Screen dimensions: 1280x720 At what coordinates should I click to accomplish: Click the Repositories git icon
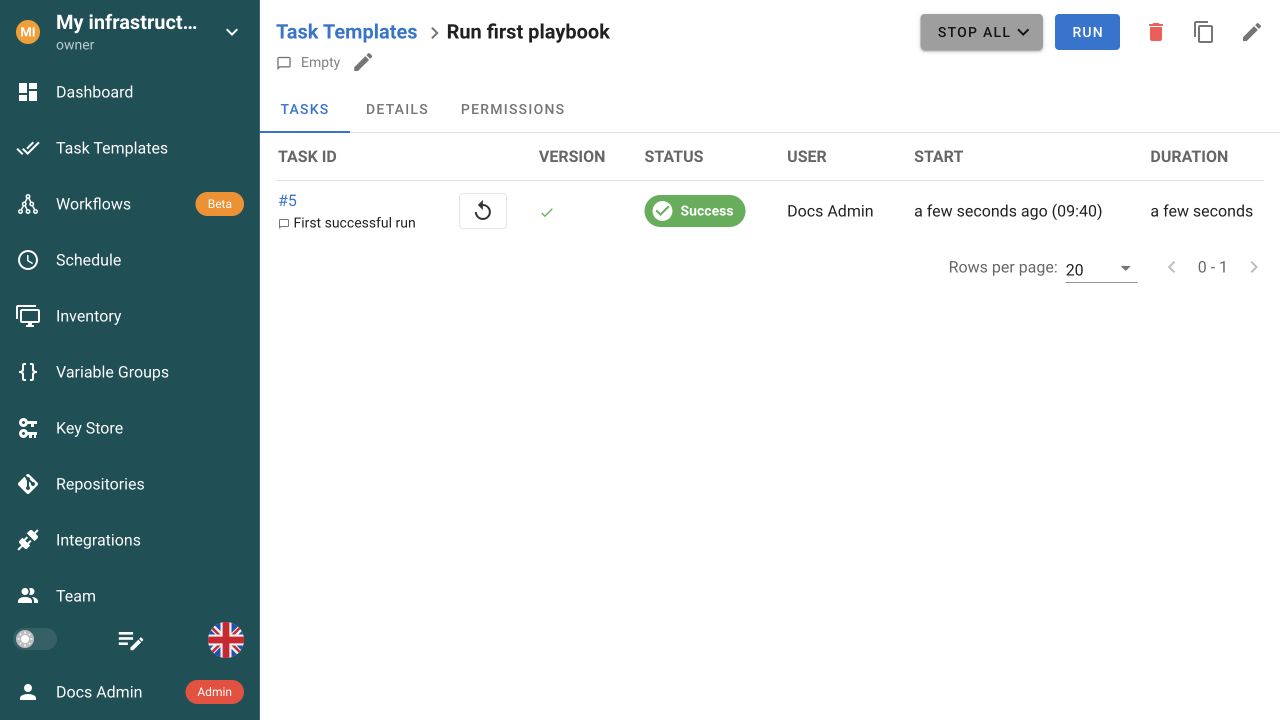coord(28,484)
